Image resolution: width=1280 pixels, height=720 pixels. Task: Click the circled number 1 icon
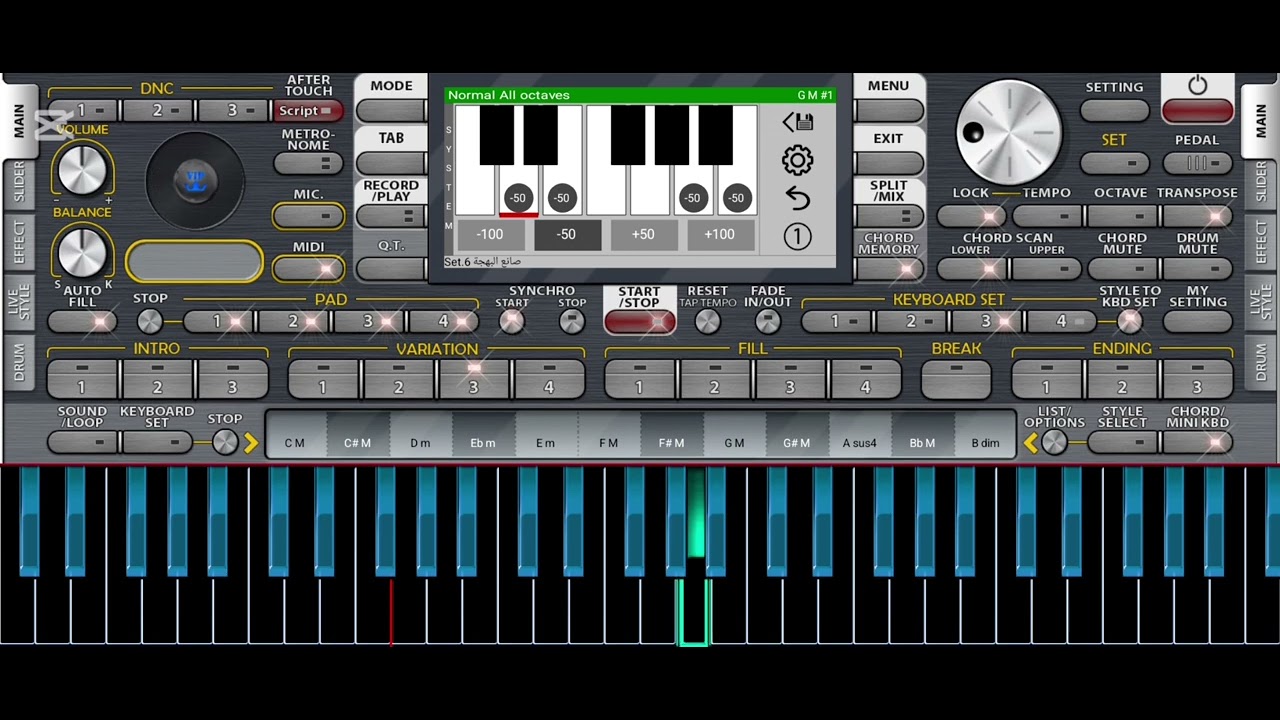point(797,237)
